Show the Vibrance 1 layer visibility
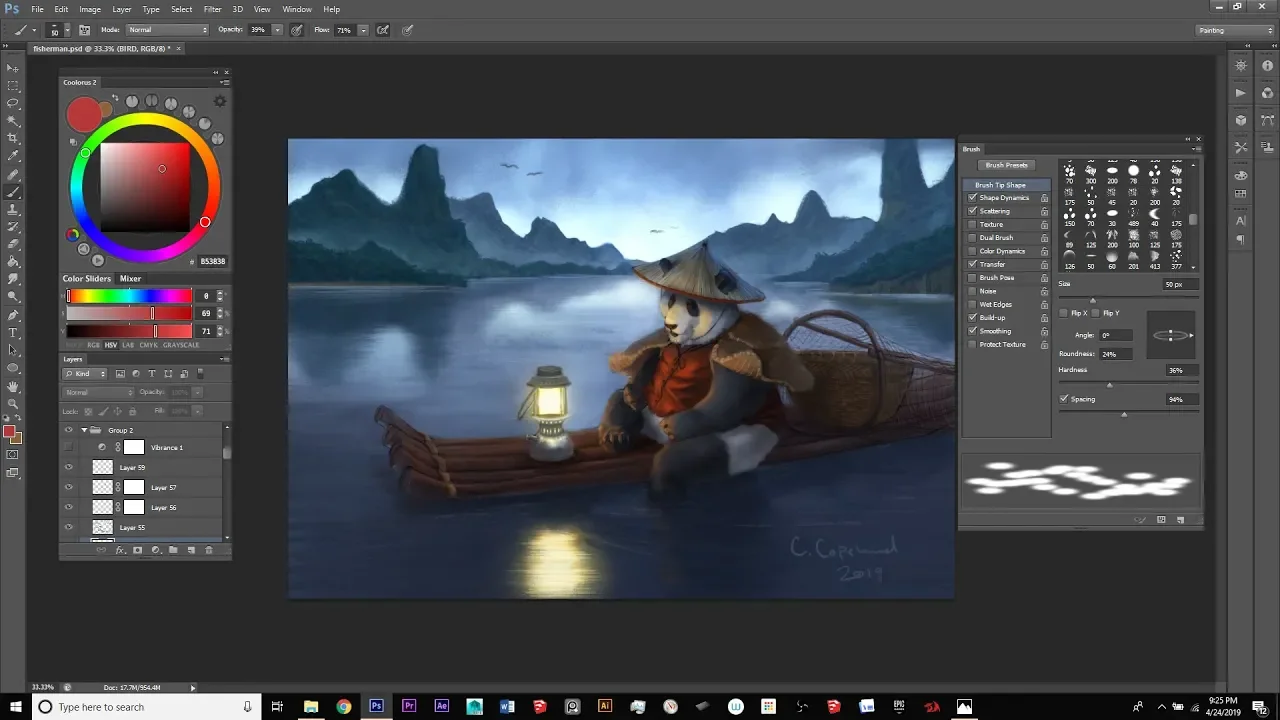The width and height of the screenshot is (1280, 720). point(69,447)
